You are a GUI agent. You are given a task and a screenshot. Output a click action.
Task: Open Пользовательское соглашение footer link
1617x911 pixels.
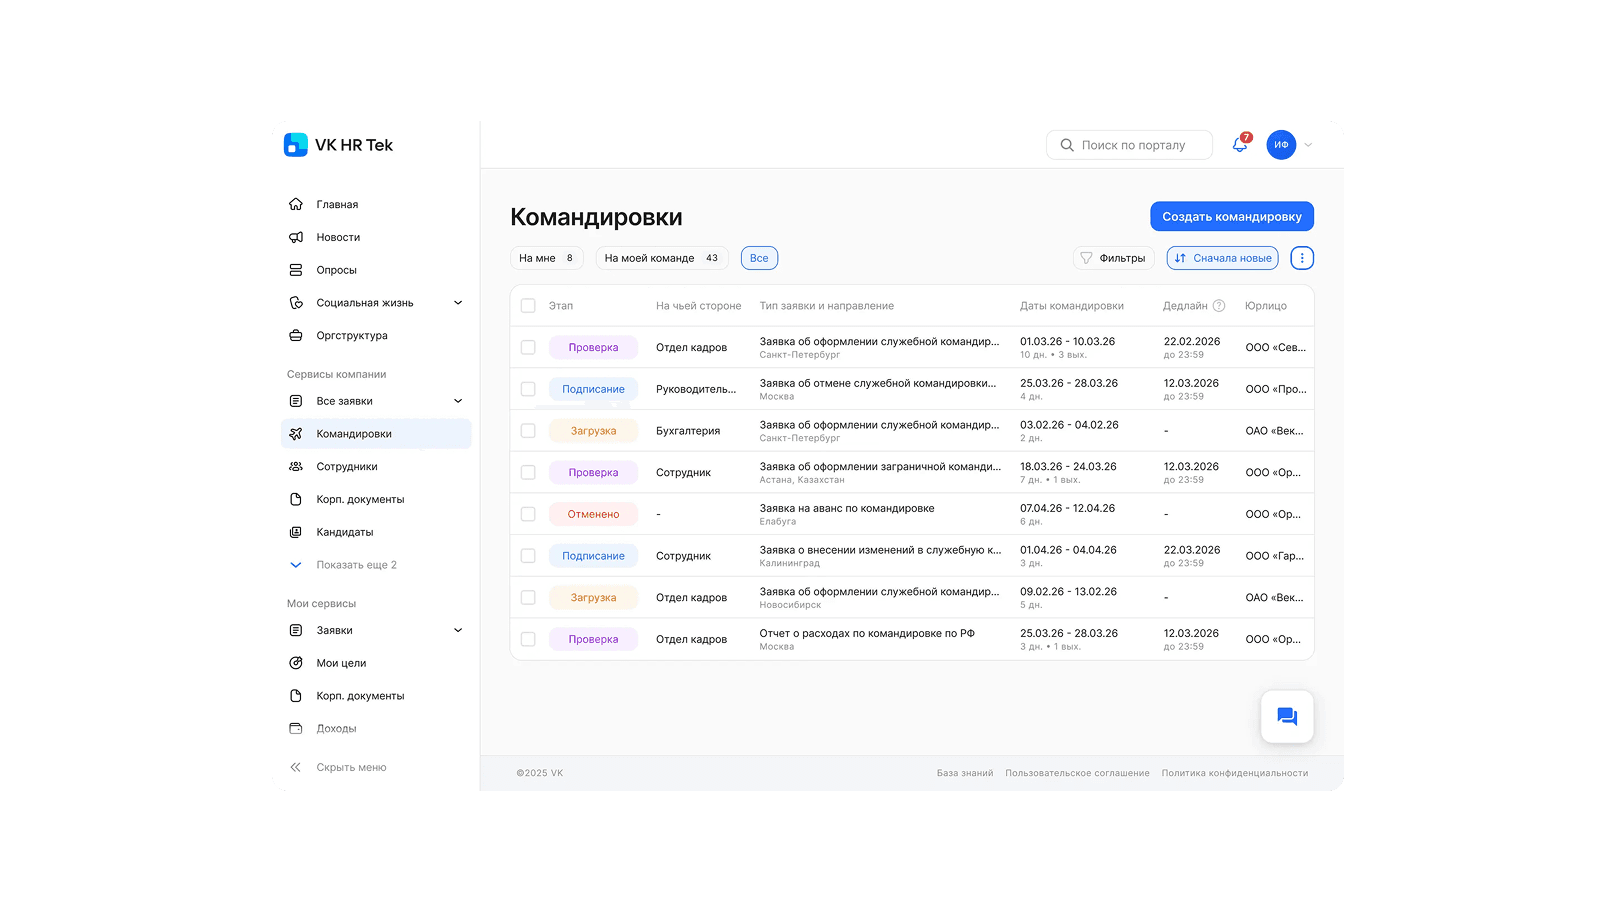pos(1077,773)
